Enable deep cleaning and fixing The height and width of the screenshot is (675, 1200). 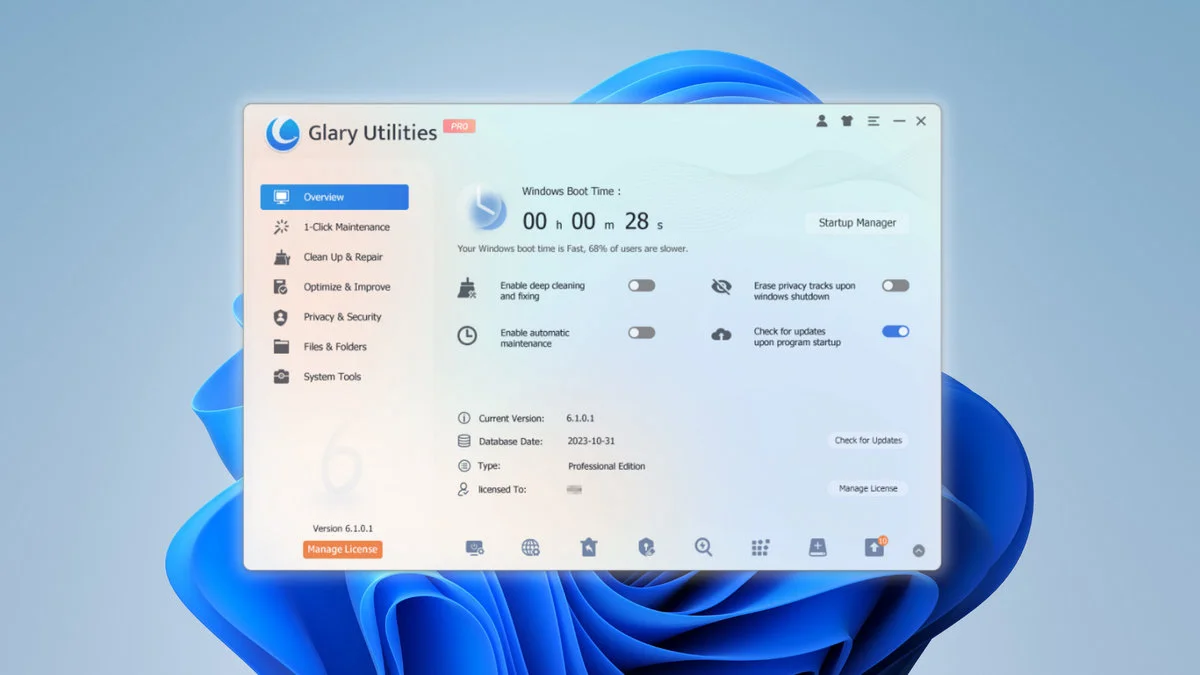[641, 285]
